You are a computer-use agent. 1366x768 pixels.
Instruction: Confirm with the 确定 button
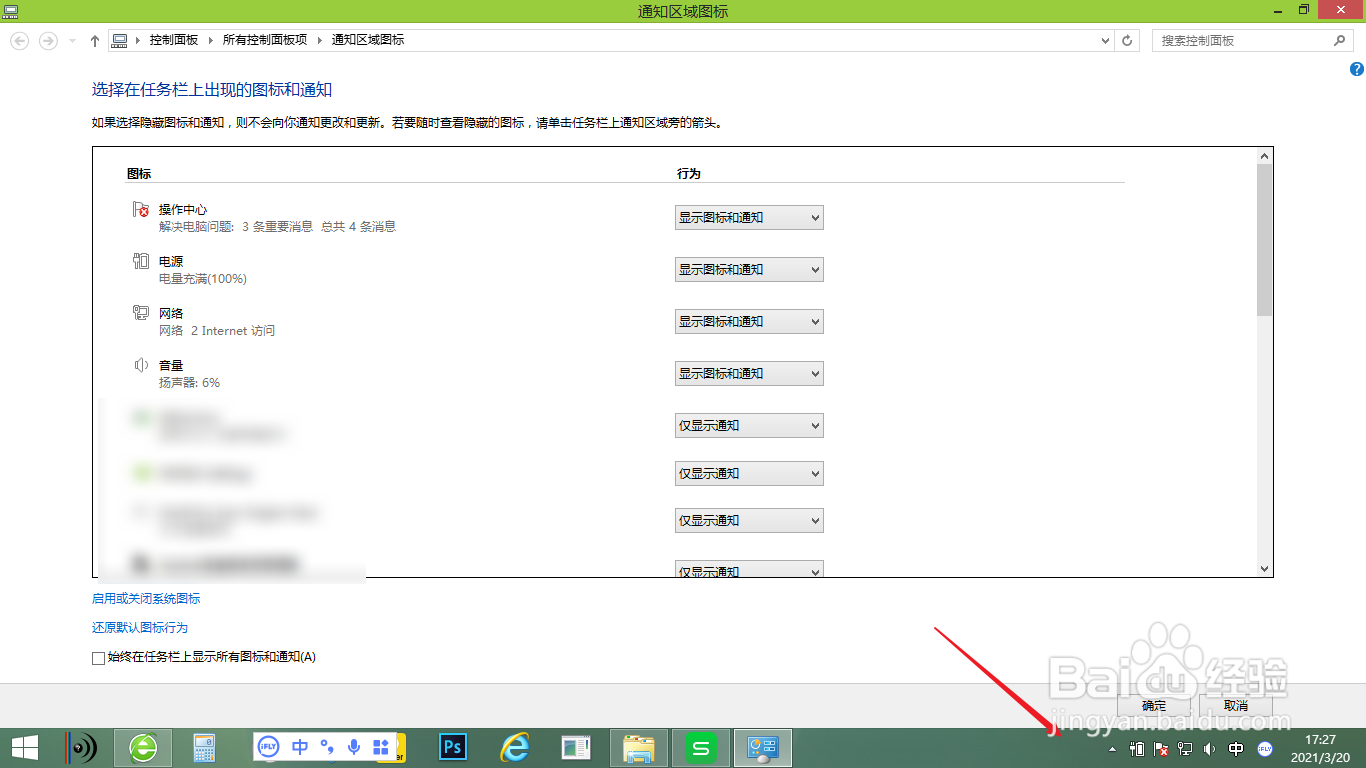coord(1154,705)
